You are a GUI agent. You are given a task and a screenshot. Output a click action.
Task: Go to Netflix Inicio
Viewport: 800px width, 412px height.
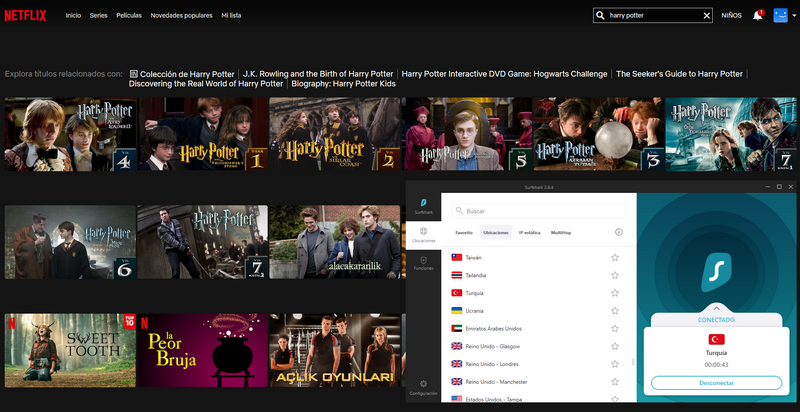tap(73, 16)
